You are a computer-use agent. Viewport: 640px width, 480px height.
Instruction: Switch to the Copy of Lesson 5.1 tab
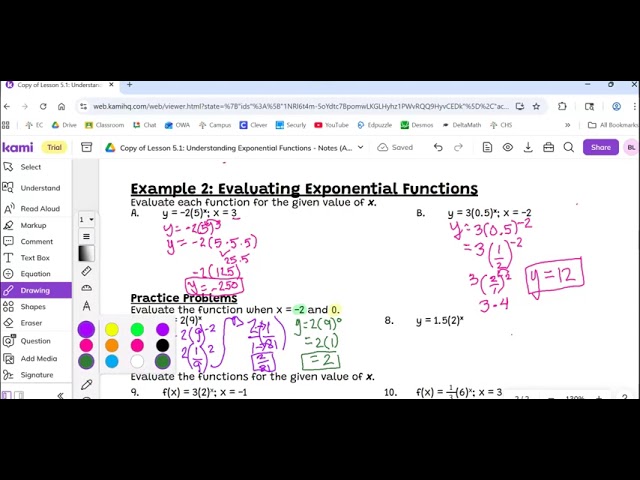tap(60, 85)
